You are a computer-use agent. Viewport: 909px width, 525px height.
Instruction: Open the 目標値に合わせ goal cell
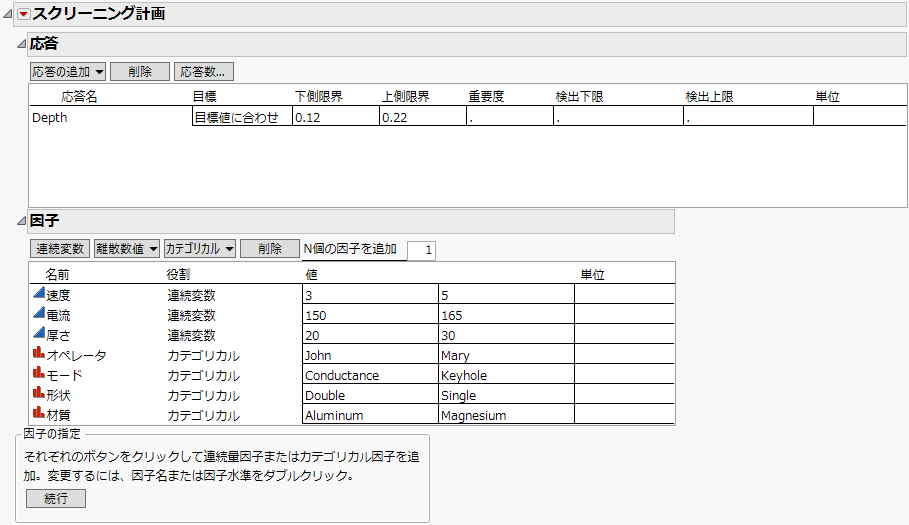coord(242,116)
